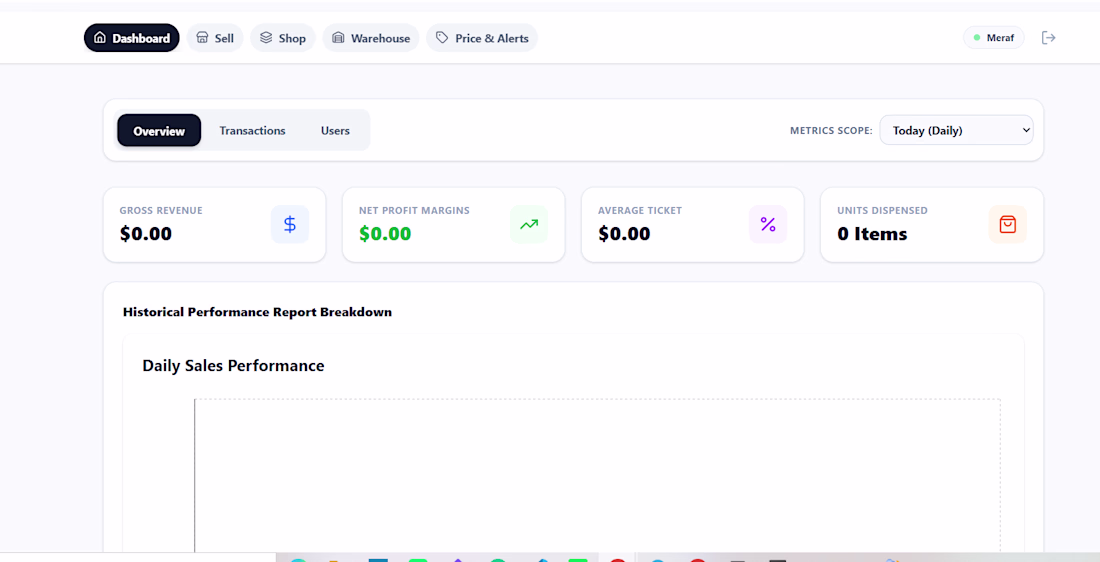Select the Overview tab
1100x562 pixels.
159,131
